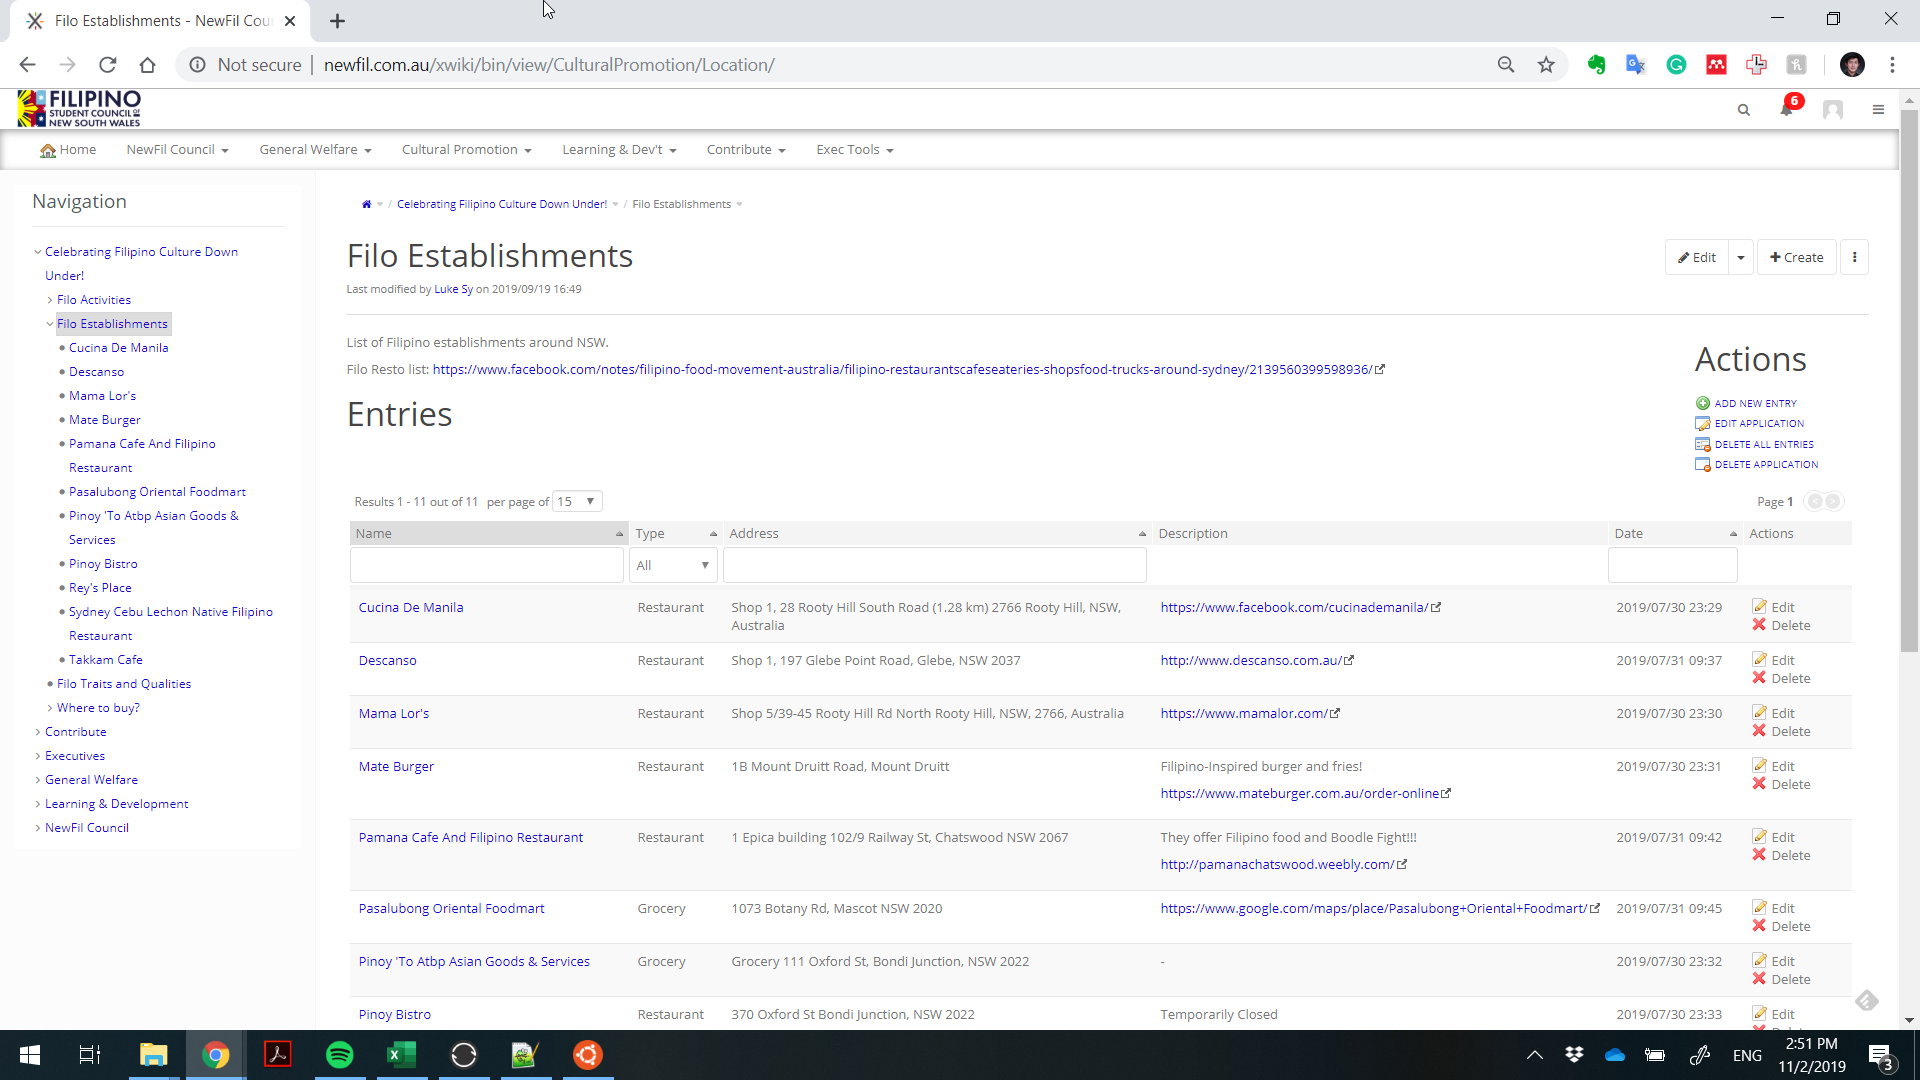Bookmark this page with the star icon
1920x1080 pixels.
point(1546,65)
